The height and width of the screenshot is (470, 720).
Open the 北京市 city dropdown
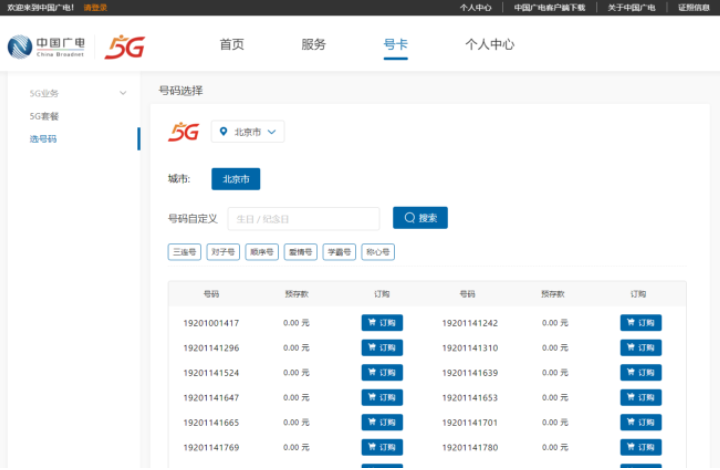tap(248, 132)
